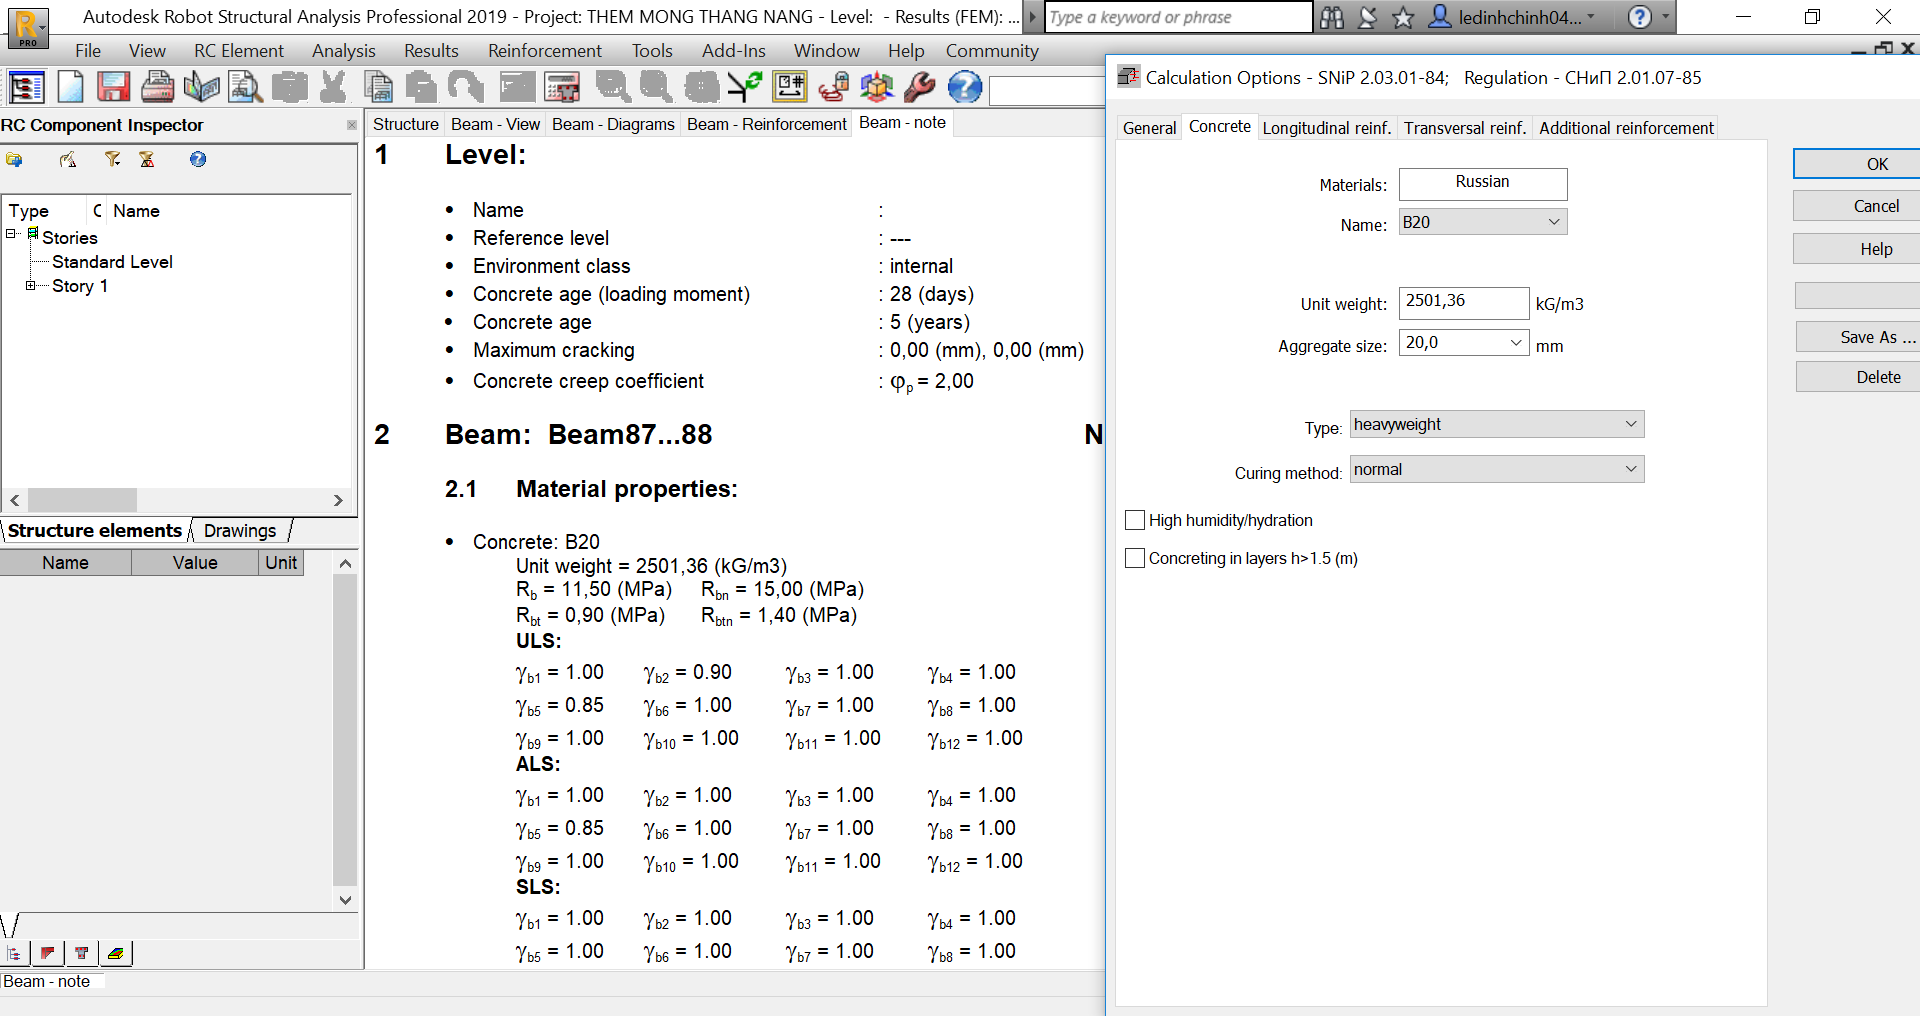Click the Print icon in toolbar
The image size is (1920, 1016).
click(157, 88)
